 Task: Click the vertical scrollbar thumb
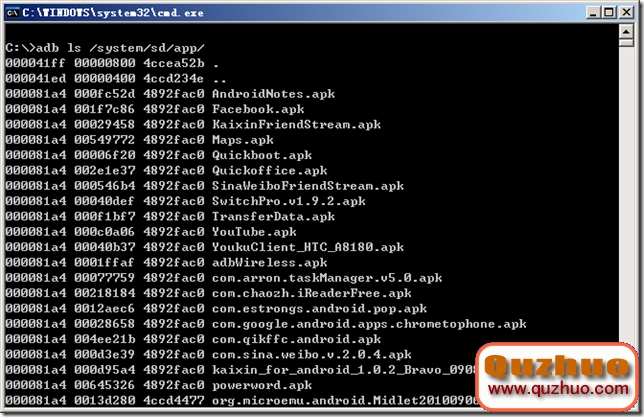626,42
